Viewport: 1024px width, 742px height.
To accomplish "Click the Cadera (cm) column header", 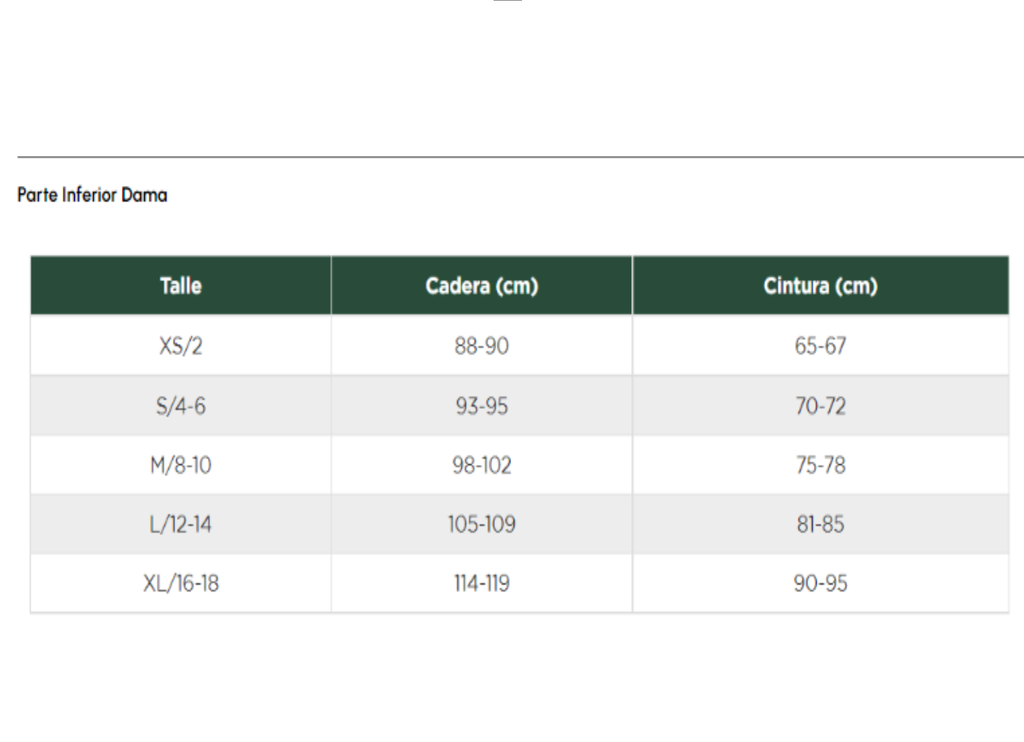I will tap(482, 285).
